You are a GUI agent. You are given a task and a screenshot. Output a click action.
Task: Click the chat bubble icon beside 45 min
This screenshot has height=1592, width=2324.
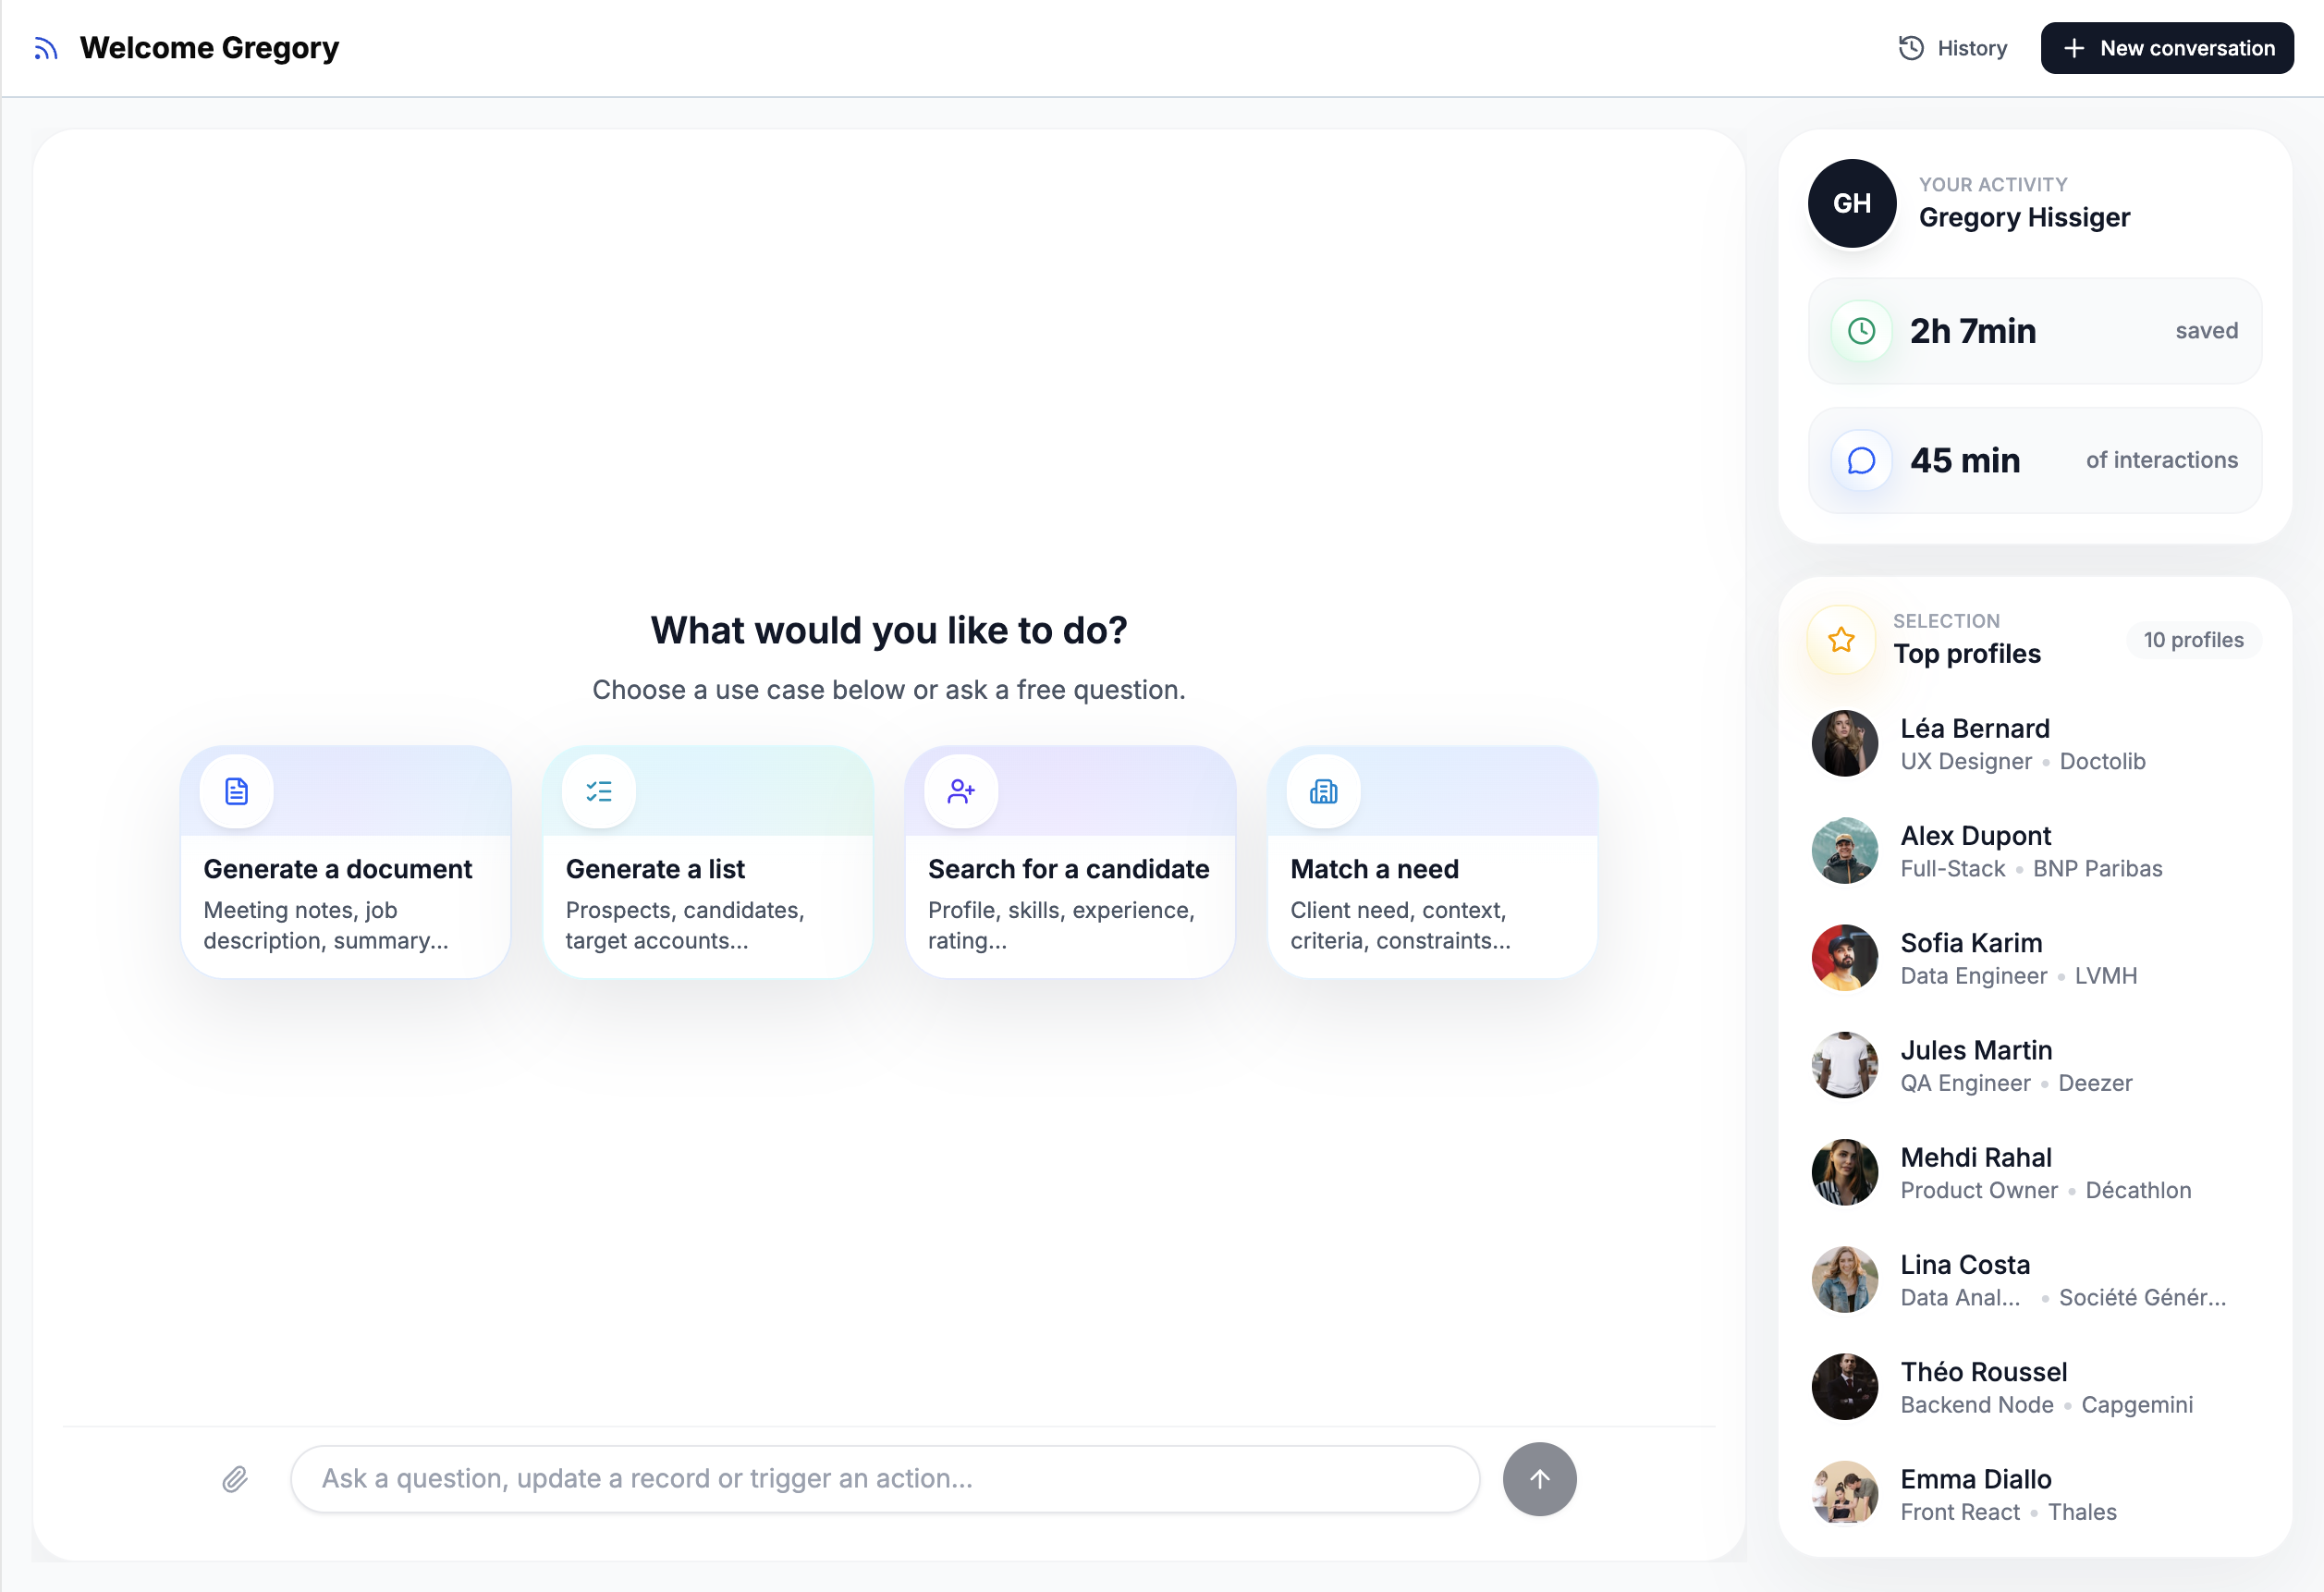pos(1861,460)
